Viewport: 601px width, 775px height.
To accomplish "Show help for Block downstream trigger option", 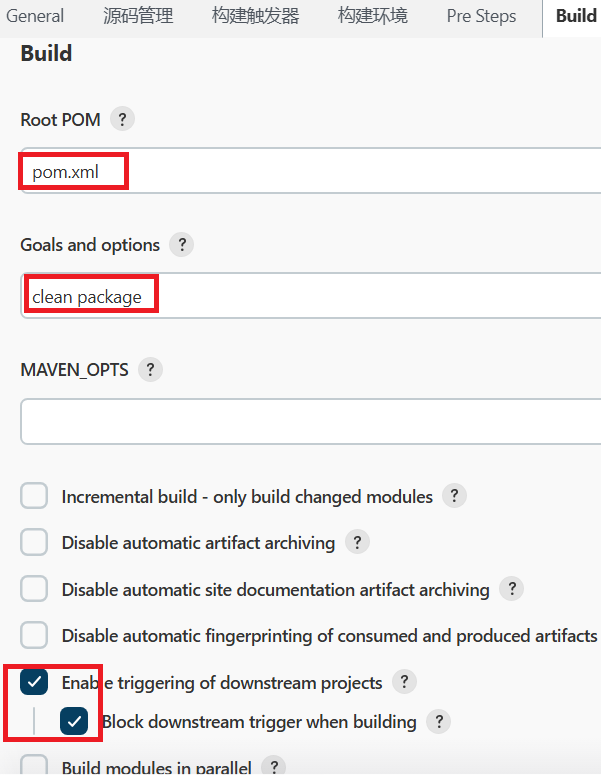I will point(438,721).
